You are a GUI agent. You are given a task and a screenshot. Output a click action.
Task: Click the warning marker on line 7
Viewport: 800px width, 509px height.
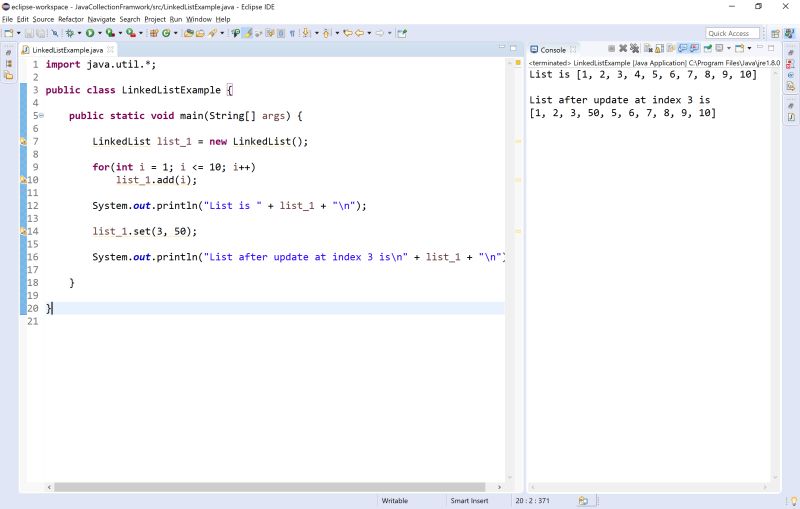(23, 141)
